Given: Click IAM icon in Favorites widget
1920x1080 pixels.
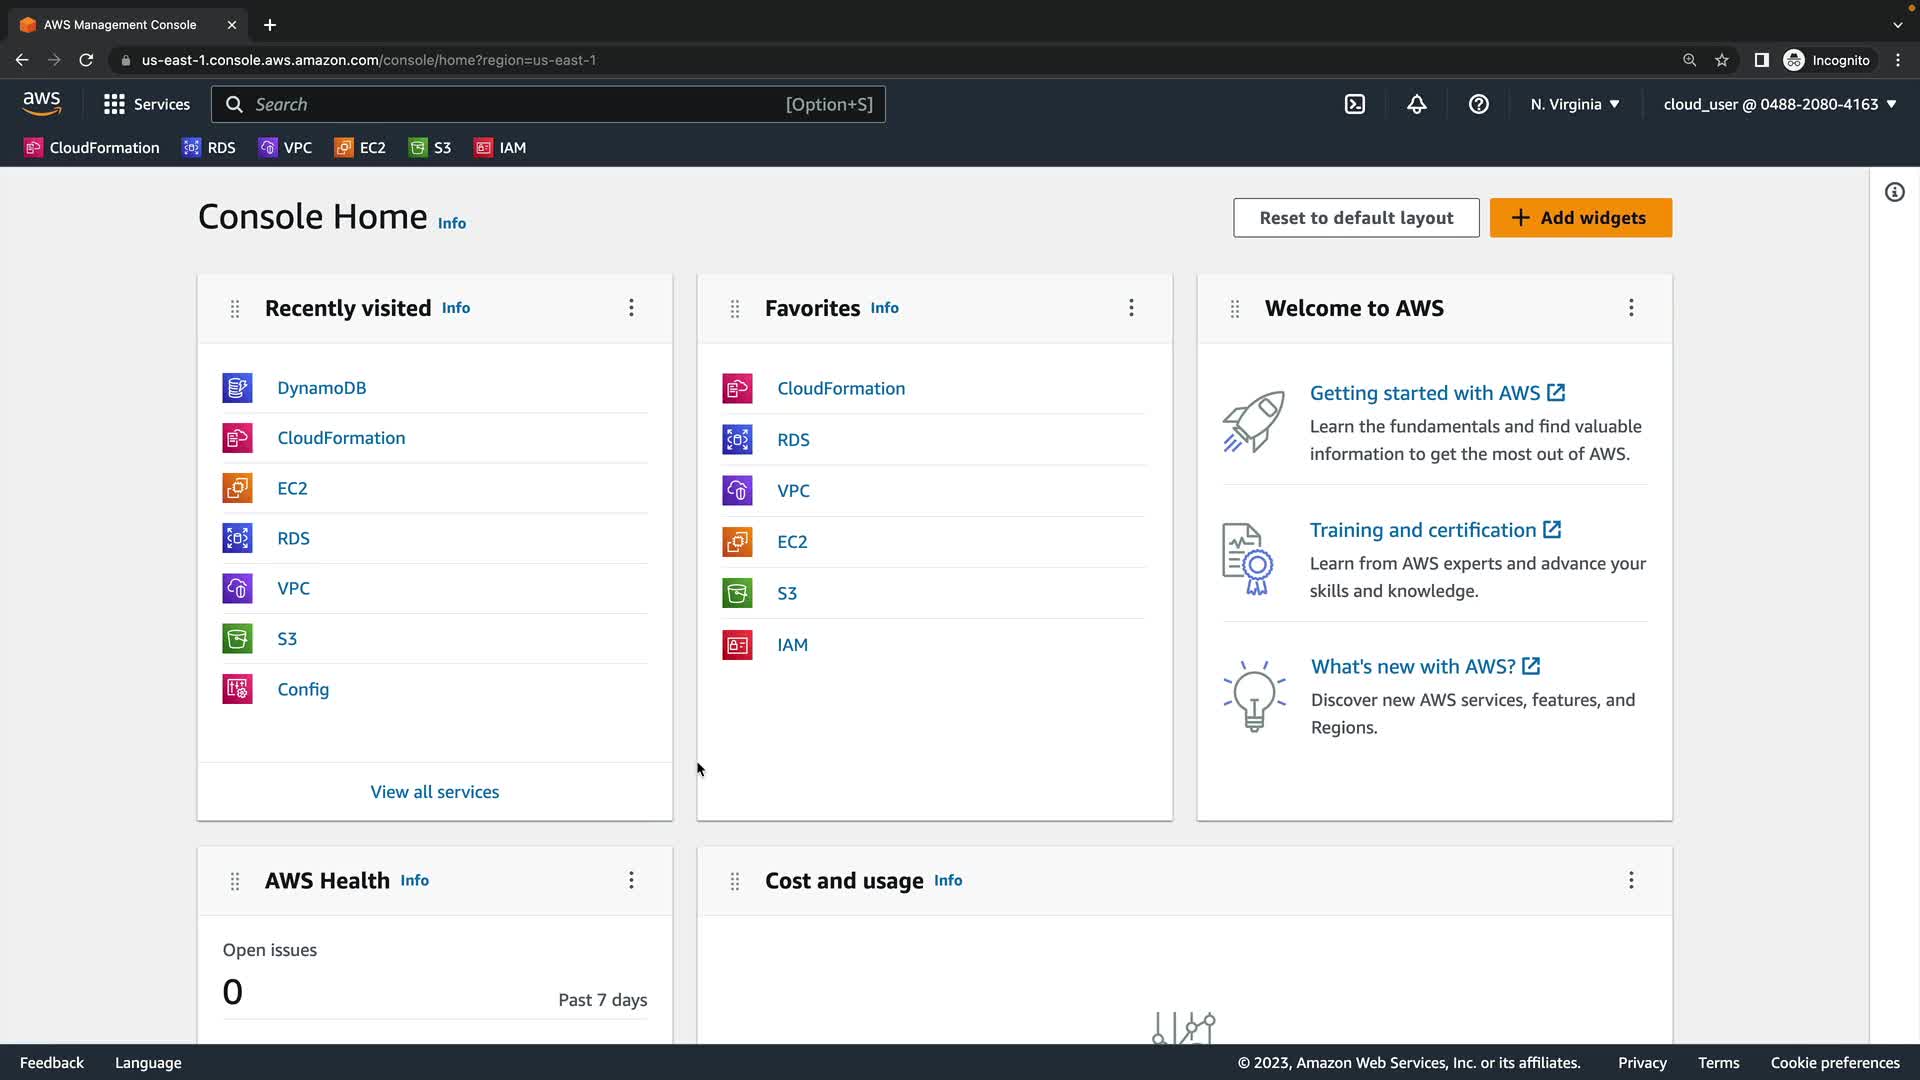Looking at the screenshot, I should coord(737,645).
